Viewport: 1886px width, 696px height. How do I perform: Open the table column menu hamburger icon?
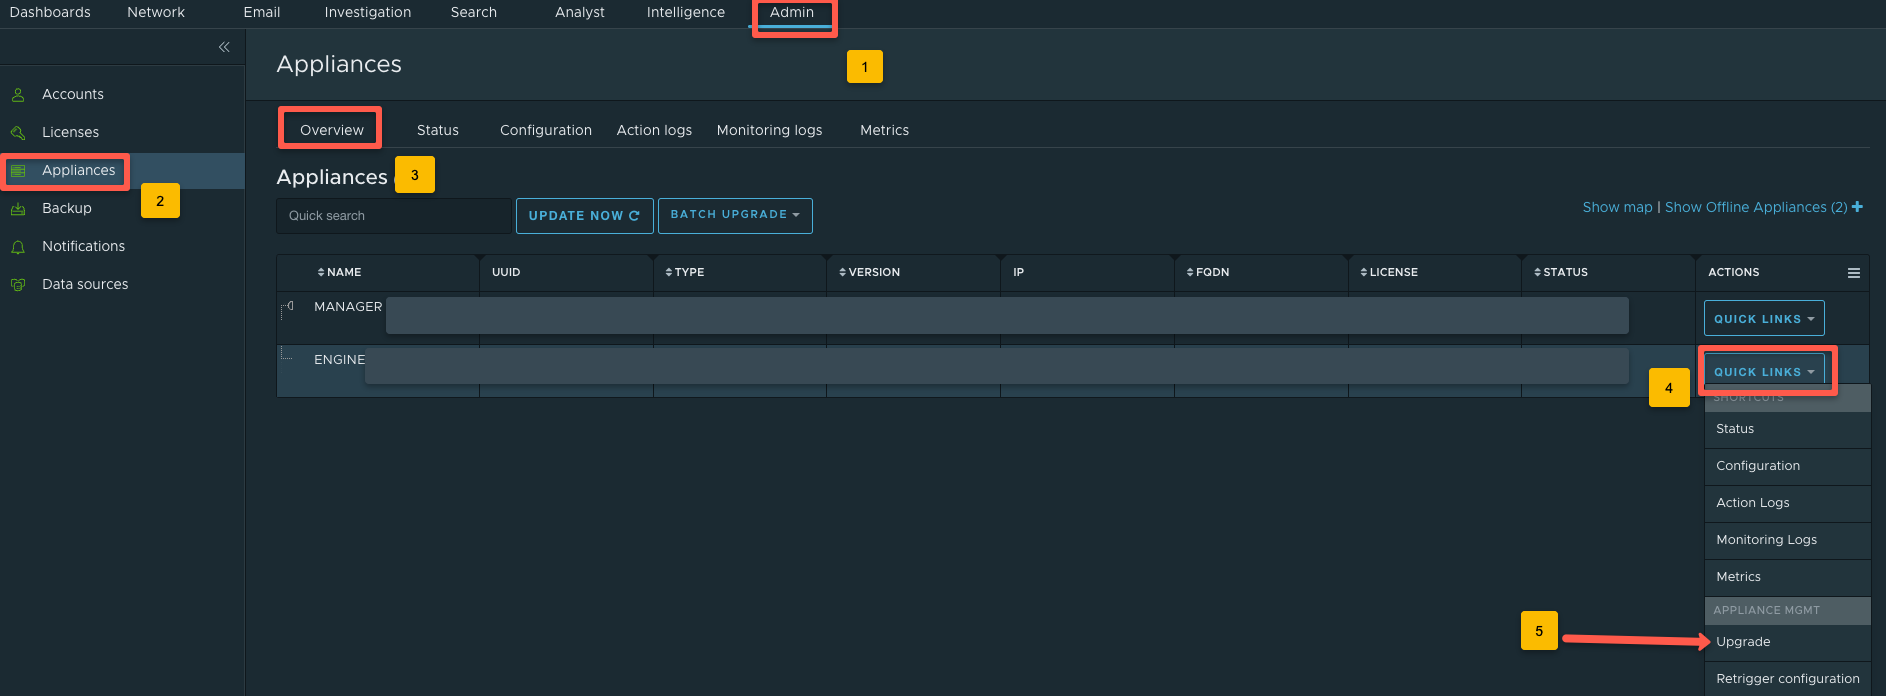(1853, 273)
